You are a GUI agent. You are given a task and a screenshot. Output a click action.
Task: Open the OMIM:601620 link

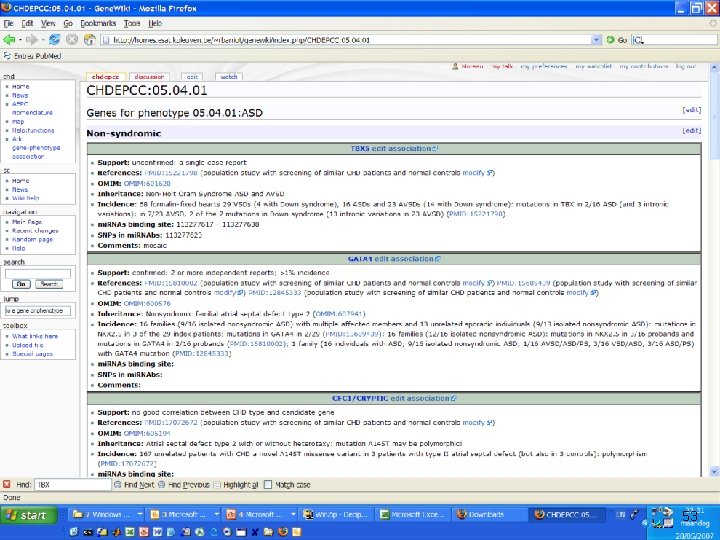coord(147,183)
